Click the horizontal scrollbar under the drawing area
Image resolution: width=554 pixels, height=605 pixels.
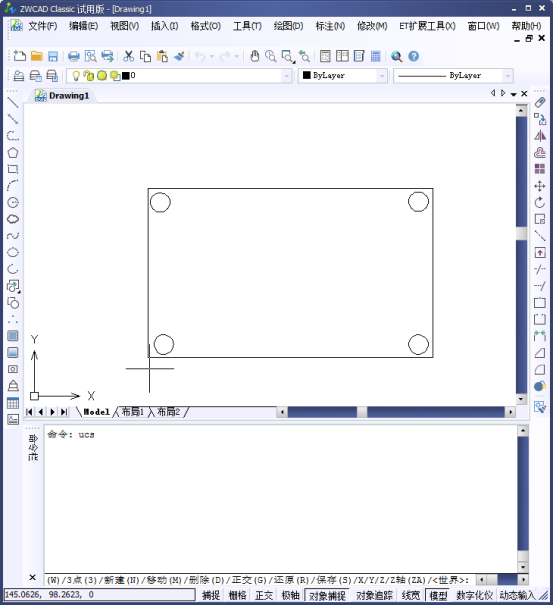396,412
